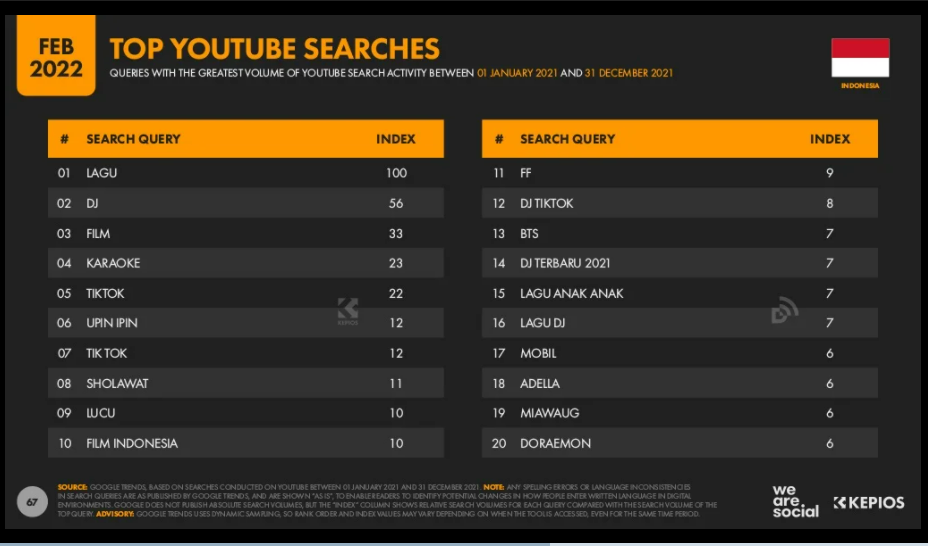
Task: Click the FEB 2022 orange badge
Action: click(56, 56)
